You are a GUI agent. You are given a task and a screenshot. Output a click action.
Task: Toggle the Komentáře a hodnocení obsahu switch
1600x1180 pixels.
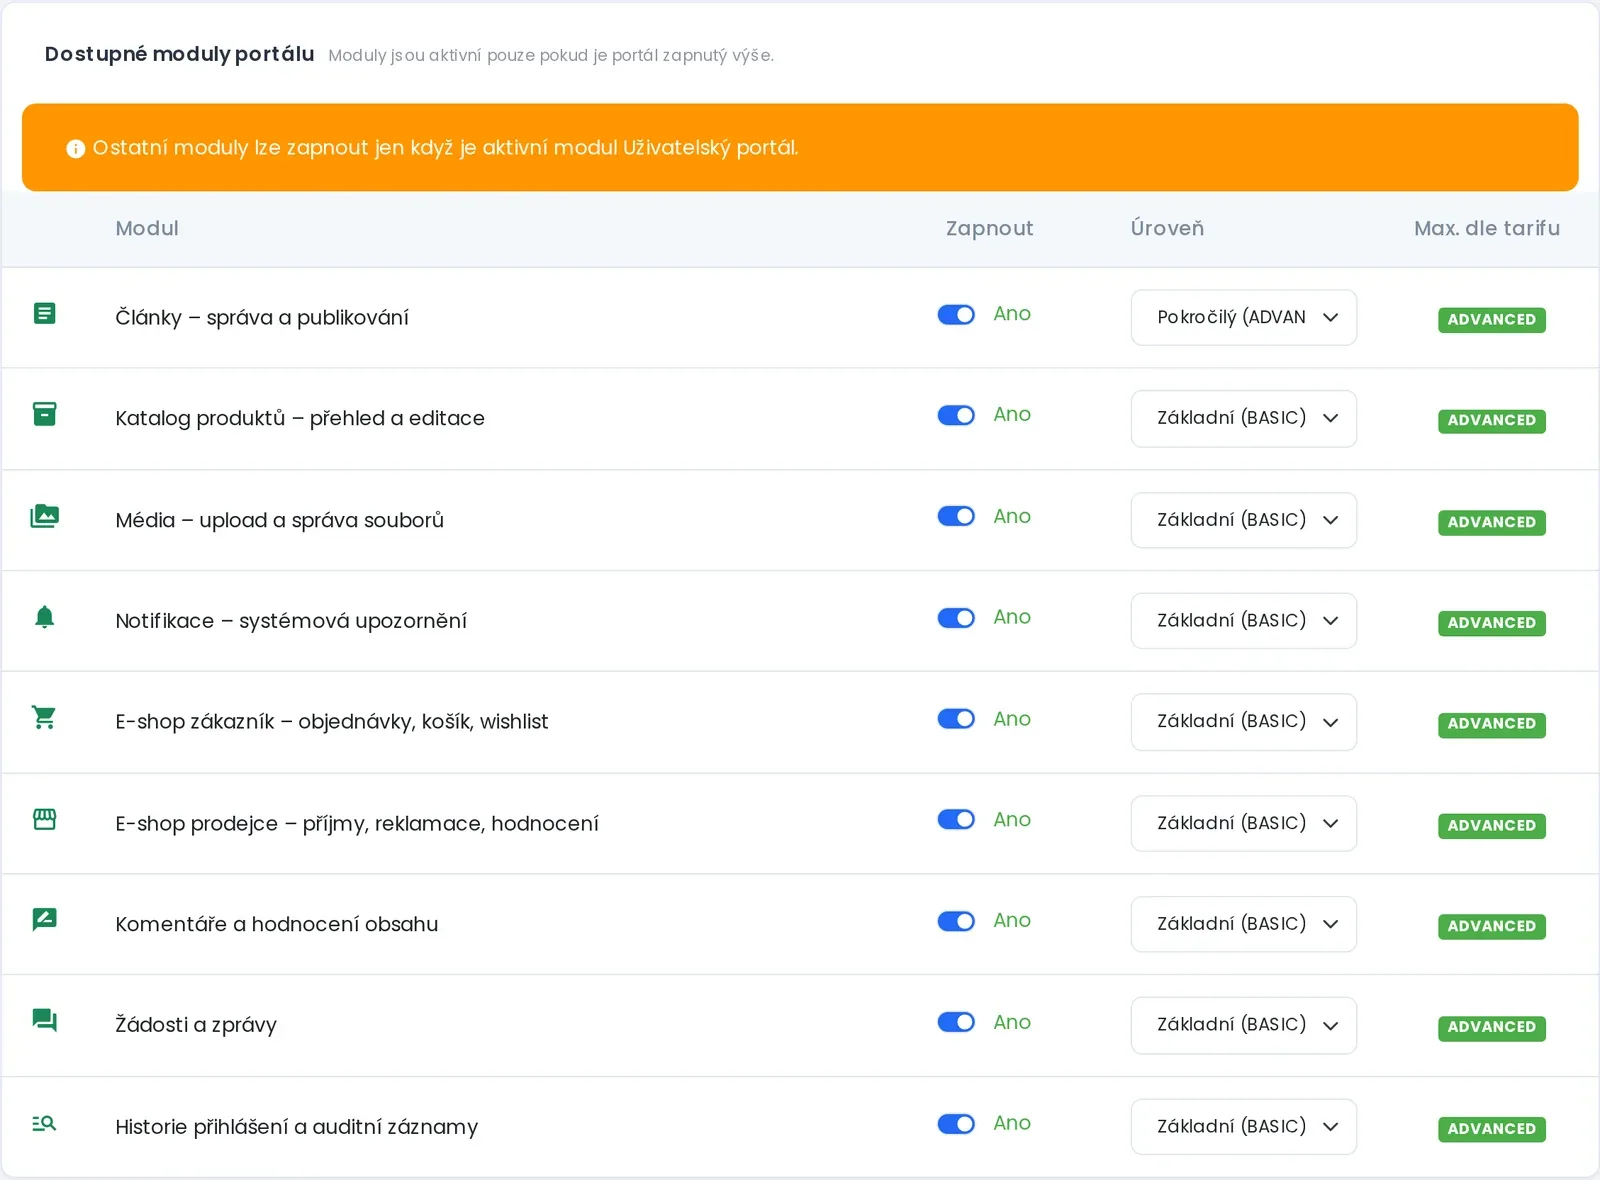956,921
